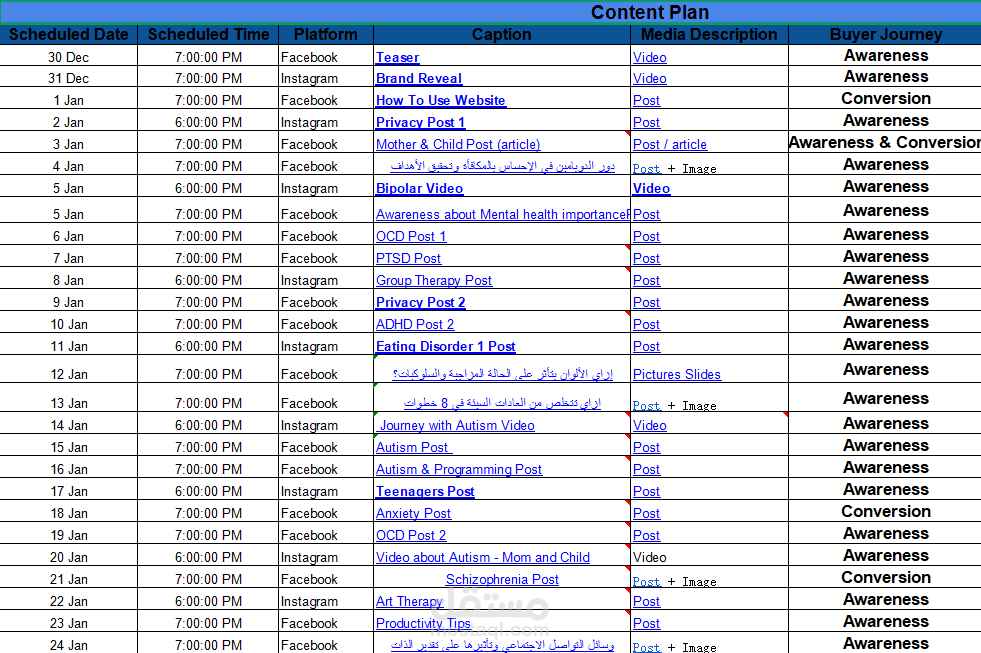Select the Media Description column header
Image resolution: width=981 pixels, height=653 pixels.
click(x=709, y=34)
